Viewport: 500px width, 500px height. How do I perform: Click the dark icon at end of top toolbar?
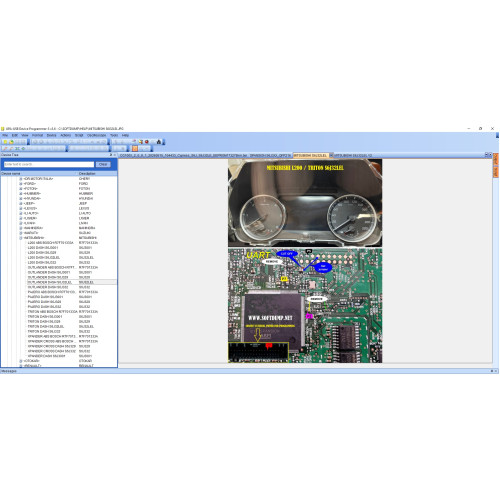point(159,142)
